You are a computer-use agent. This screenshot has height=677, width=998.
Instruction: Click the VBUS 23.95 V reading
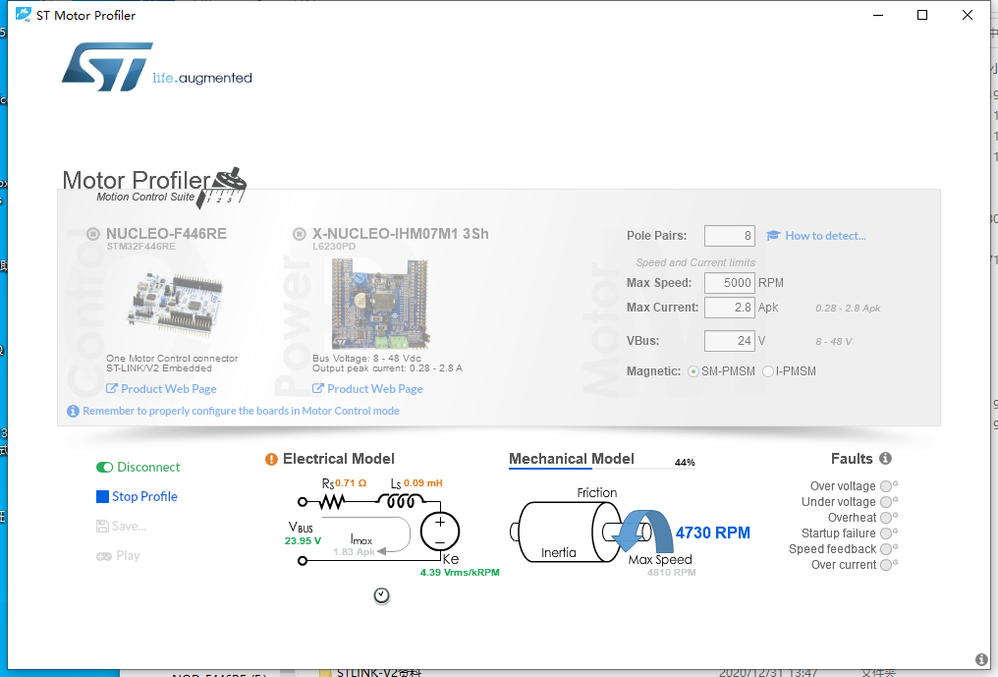coord(303,541)
